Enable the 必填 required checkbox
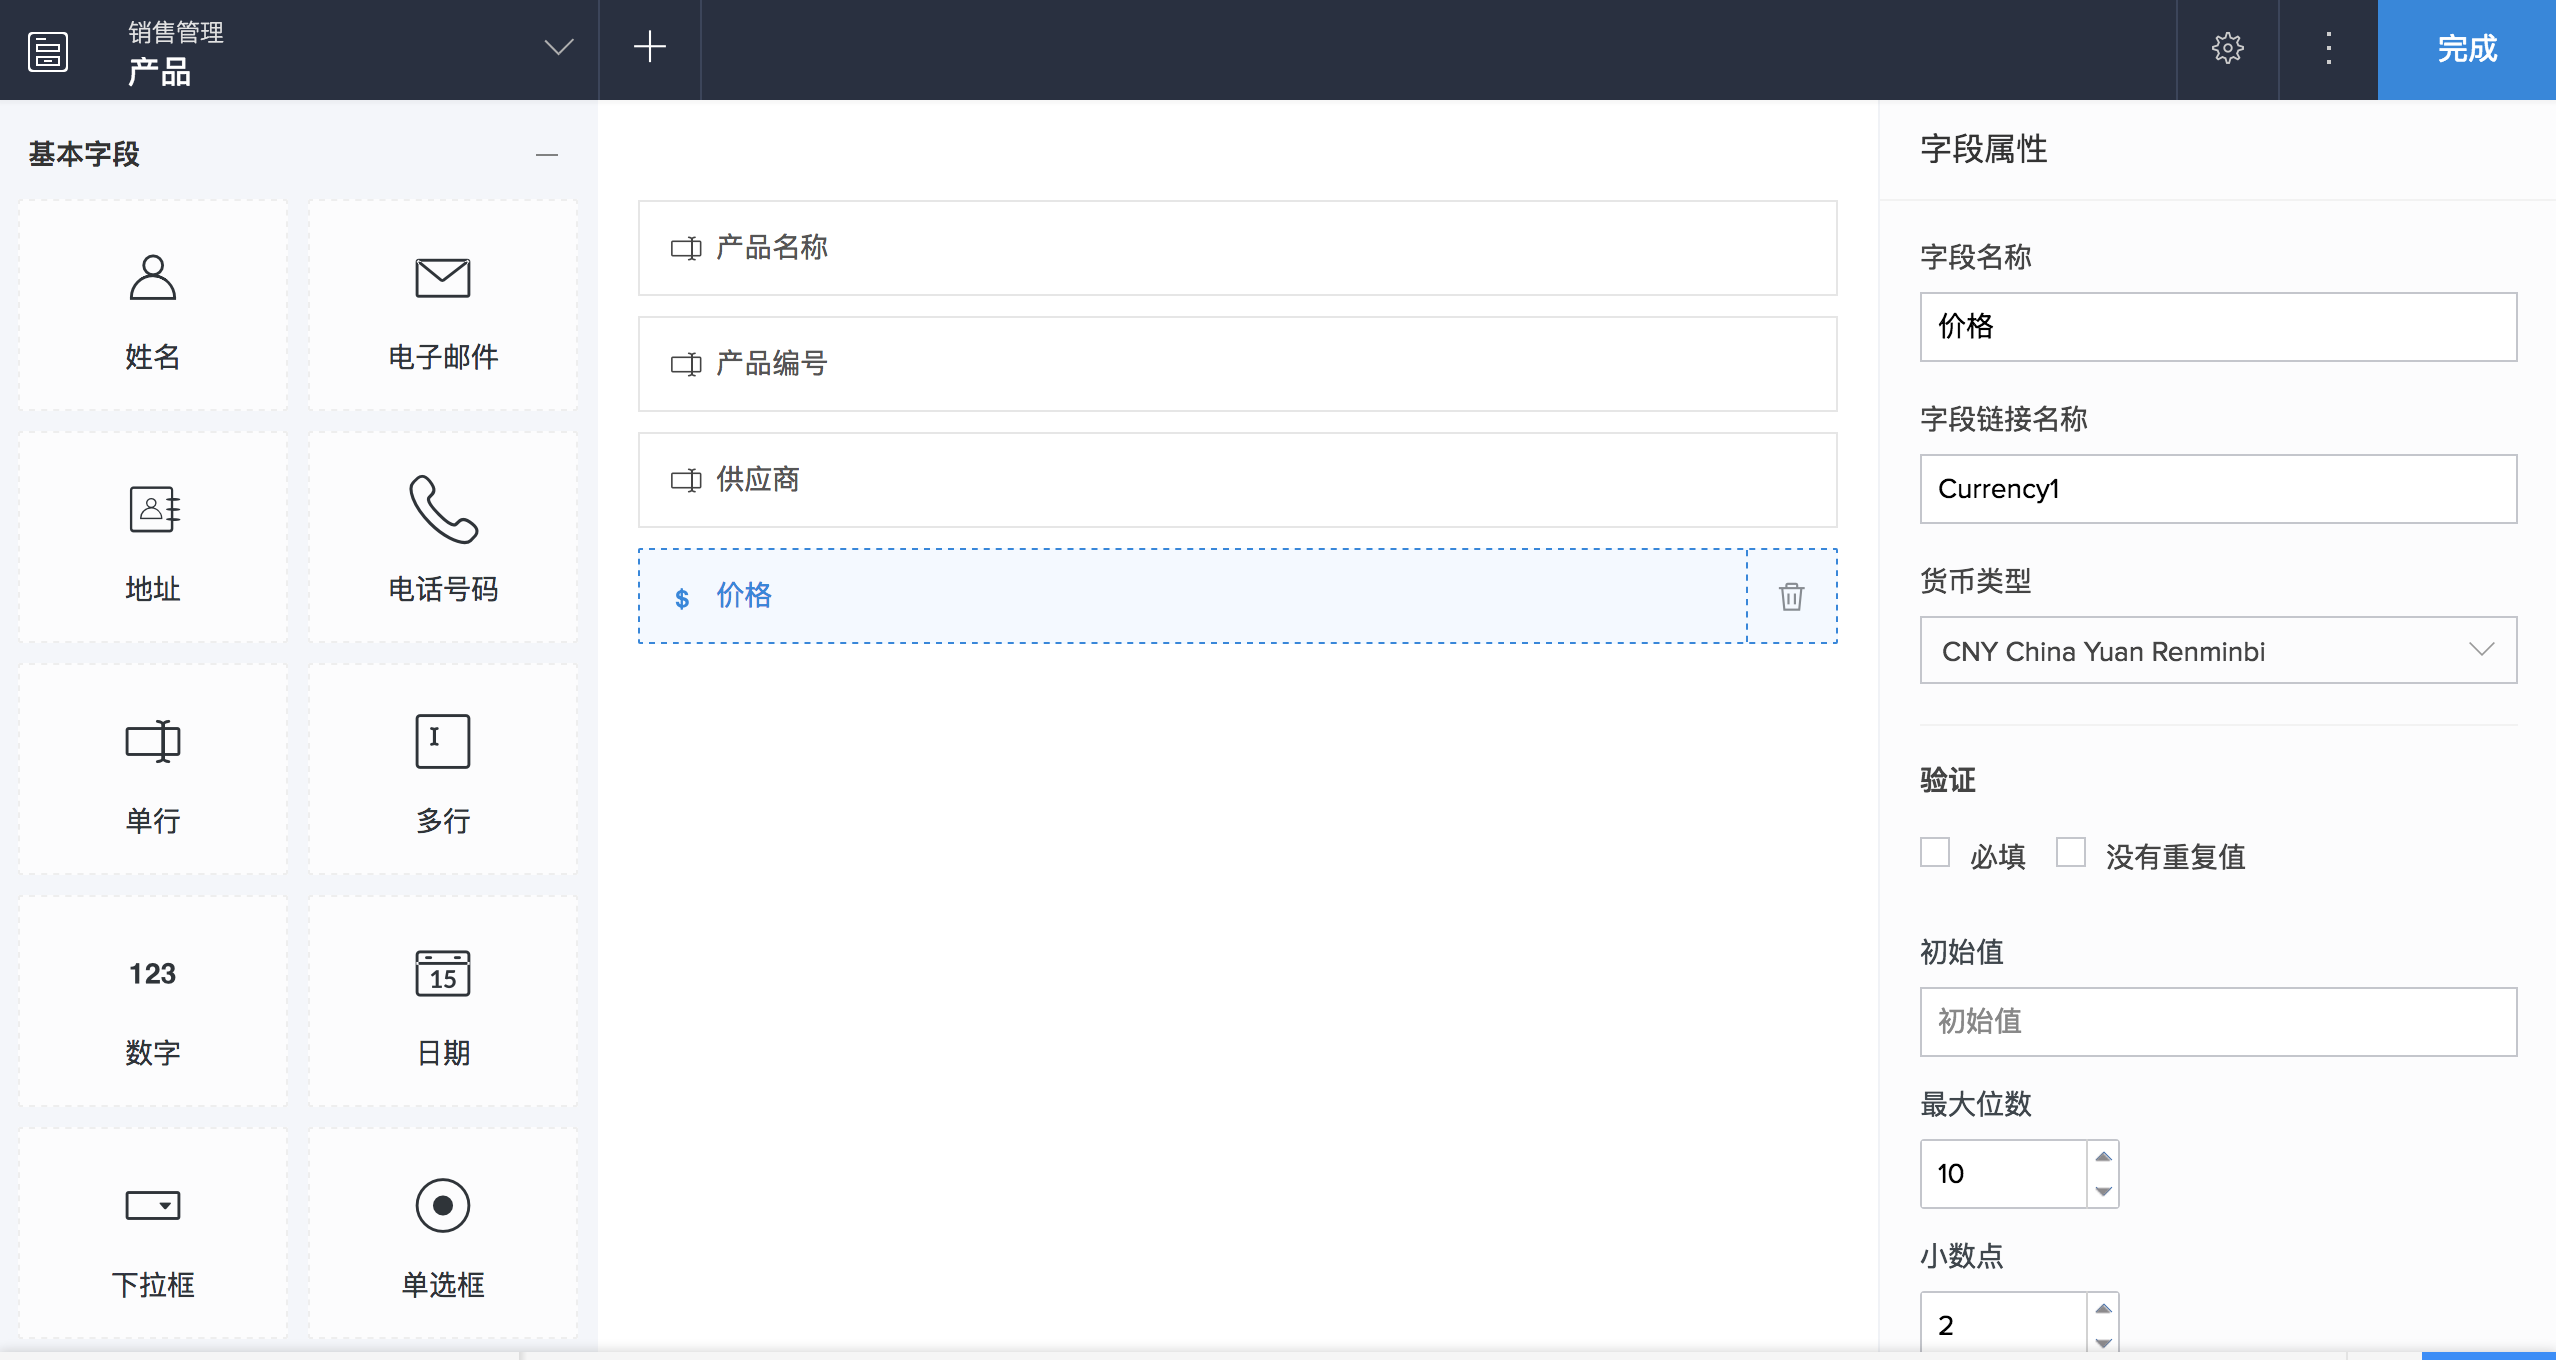 [x=1935, y=853]
